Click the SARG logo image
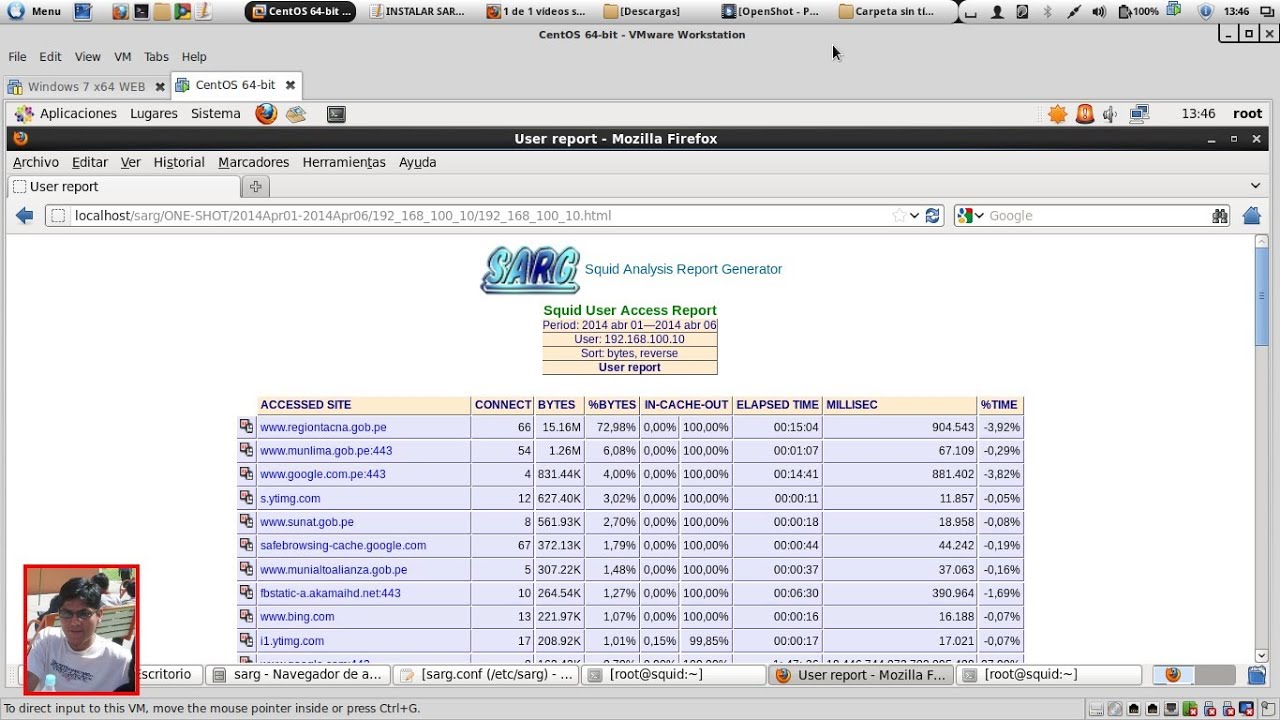This screenshot has width=1280, height=720. pos(530,270)
